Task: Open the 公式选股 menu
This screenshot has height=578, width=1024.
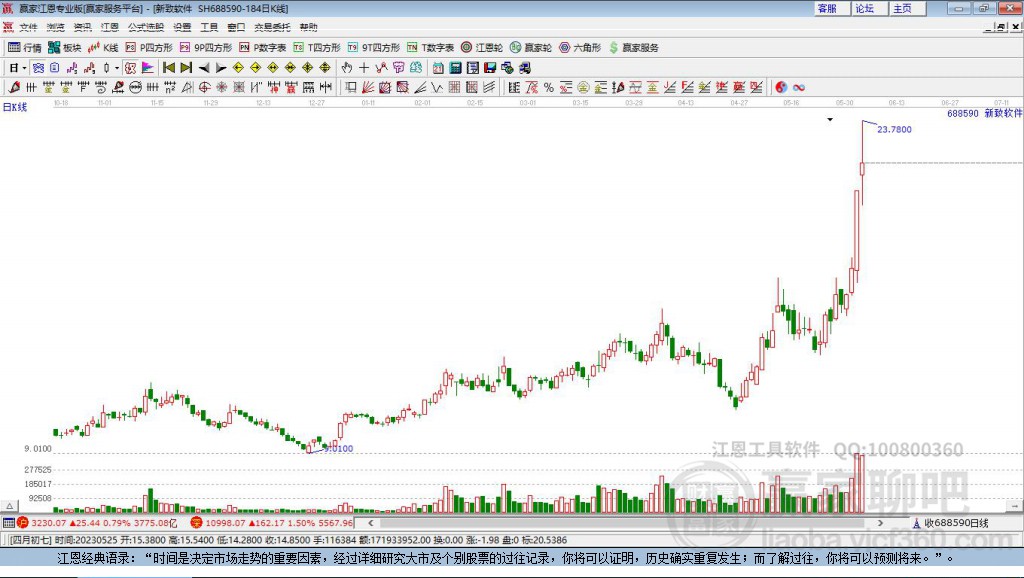Action: pyautogui.click(x=146, y=27)
